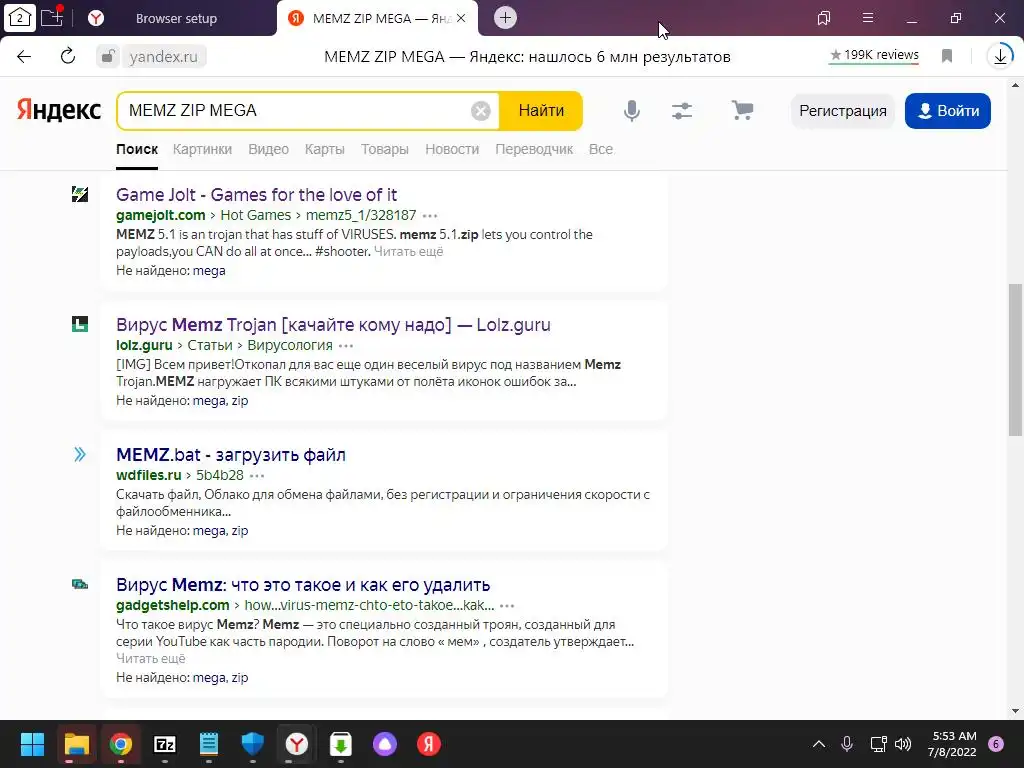Switch to the Картинки tab
The width and height of the screenshot is (1024, 768).
point(202,149)
